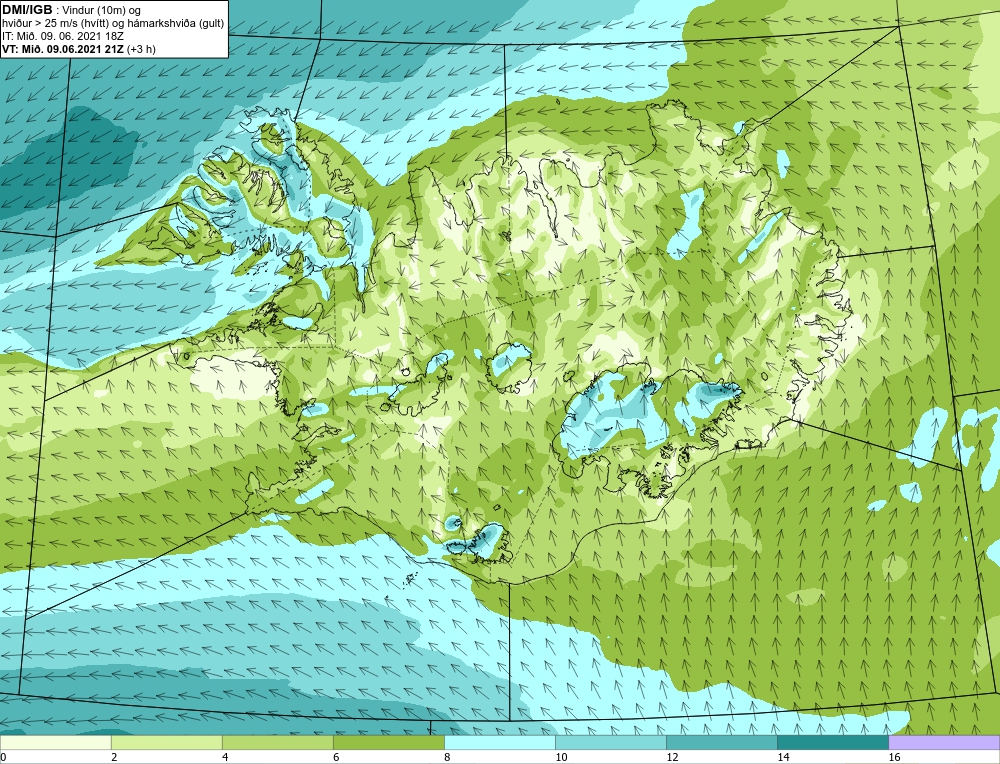Click the 0–2 m/s palest legend swatch
1000x764 pixels.
[x=55, y=742]
